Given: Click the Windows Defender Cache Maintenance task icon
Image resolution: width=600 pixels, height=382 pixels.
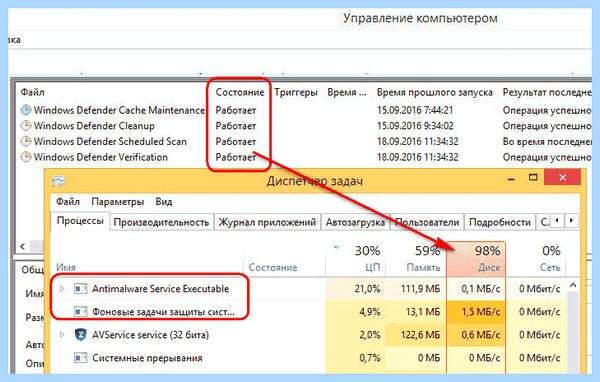Looking at the screenshot, I should [26, 110].
